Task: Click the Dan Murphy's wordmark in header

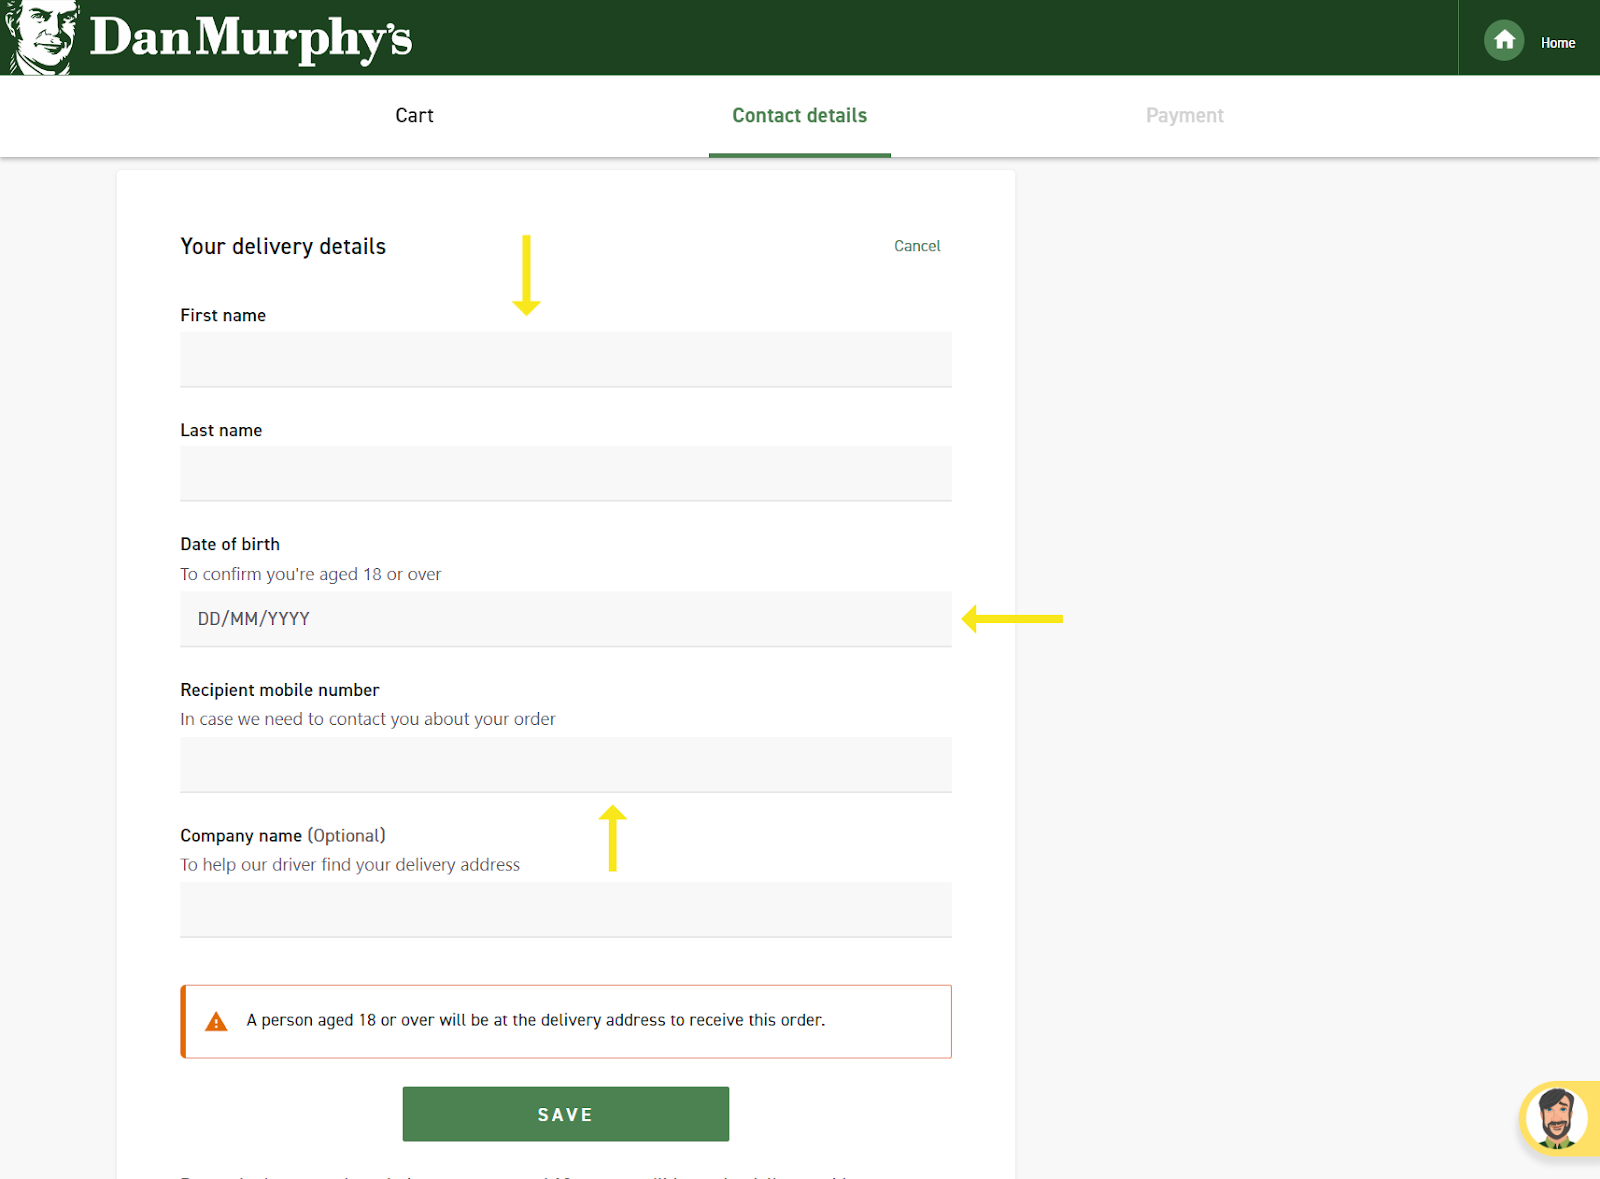Action: click(250, 38)
